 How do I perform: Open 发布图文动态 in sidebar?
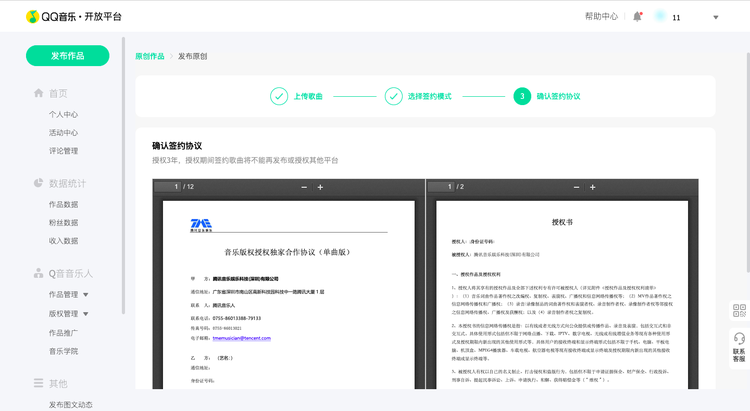(71, 404)
